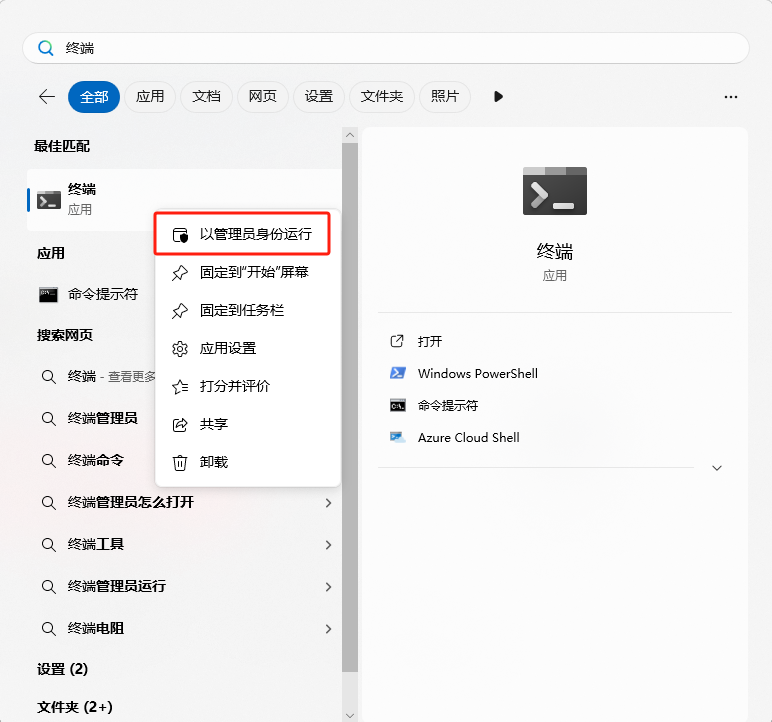Switch to the 设置 filter tab
Viewport: 772px width, 722px height.
pos(319,97)
